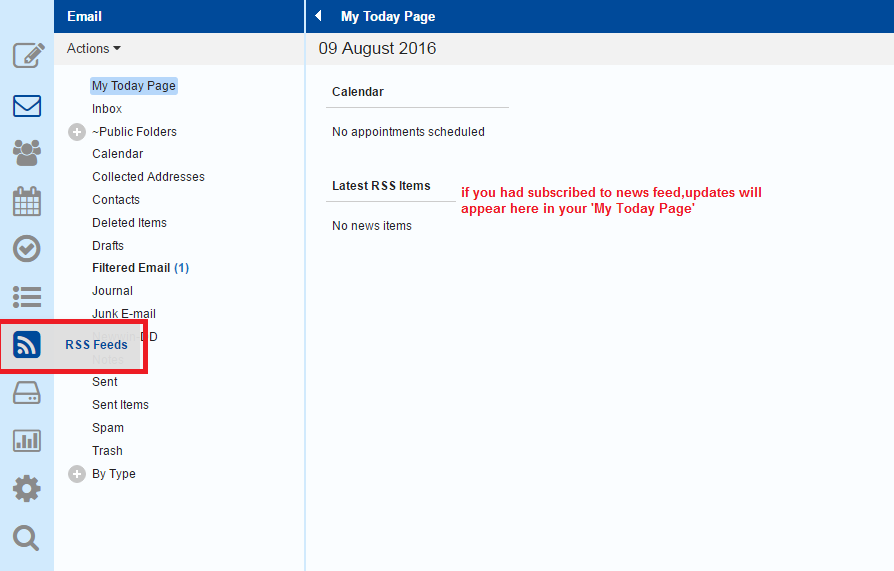The image size is (894, 571).
Task: Select My Today Page folder
Action: 134,86
